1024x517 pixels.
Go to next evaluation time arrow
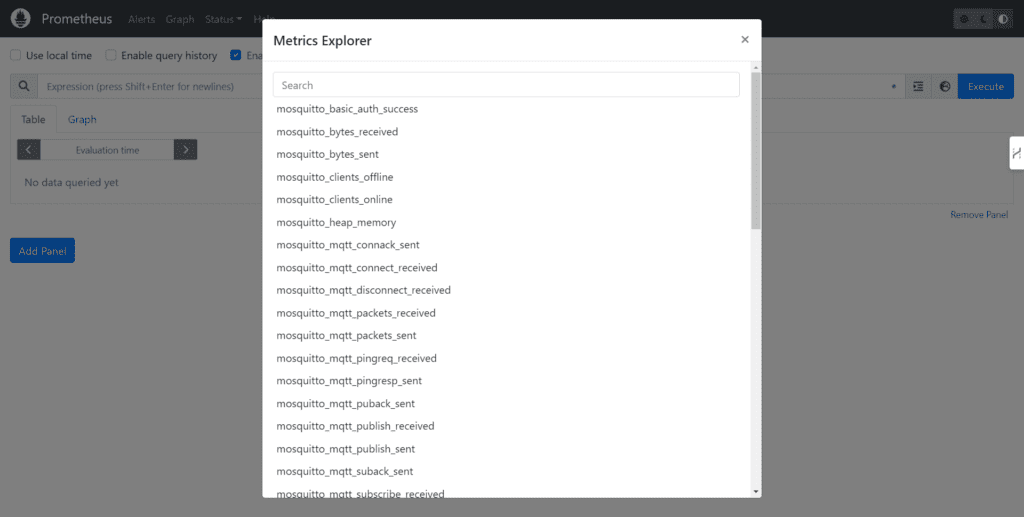coord(185,149)
